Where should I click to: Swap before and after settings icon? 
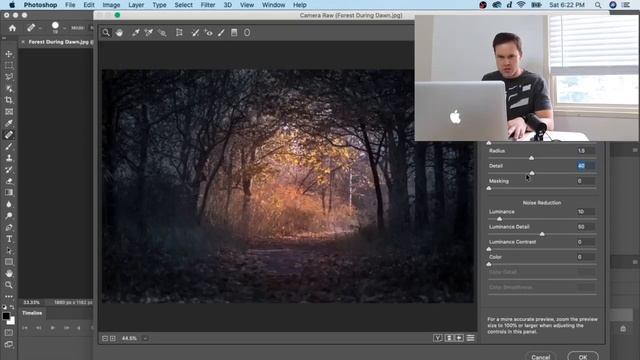coord(449,338)
